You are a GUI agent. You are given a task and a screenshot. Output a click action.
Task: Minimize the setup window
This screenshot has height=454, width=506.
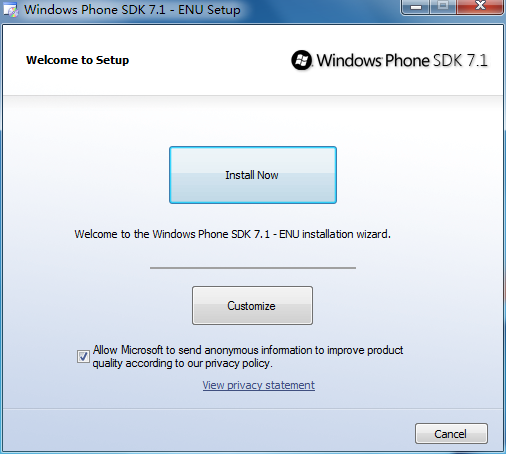(416, 6)
